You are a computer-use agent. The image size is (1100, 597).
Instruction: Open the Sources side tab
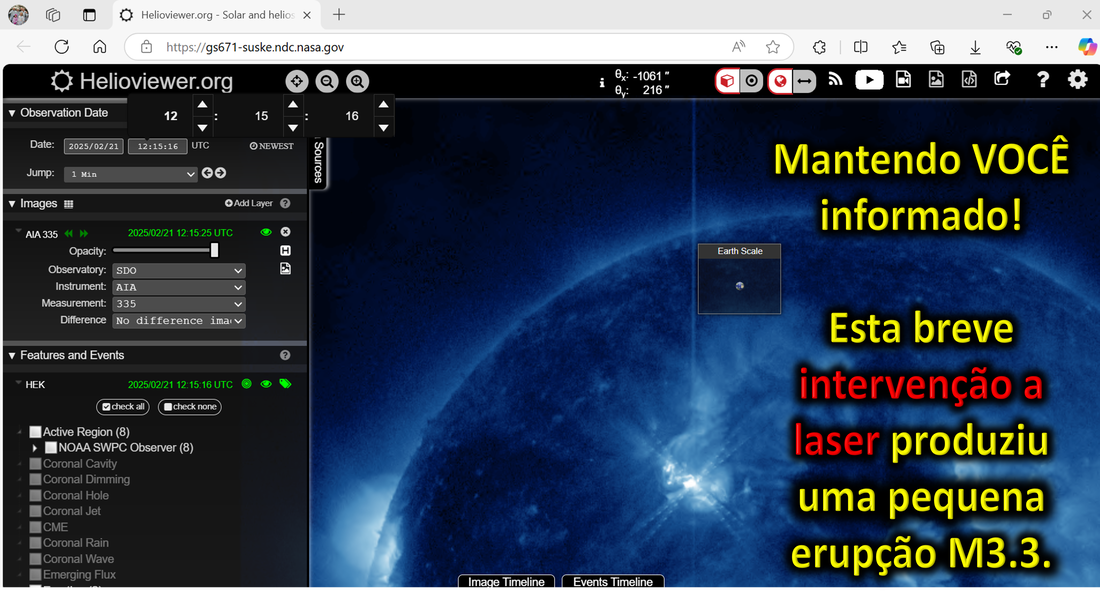318,162
